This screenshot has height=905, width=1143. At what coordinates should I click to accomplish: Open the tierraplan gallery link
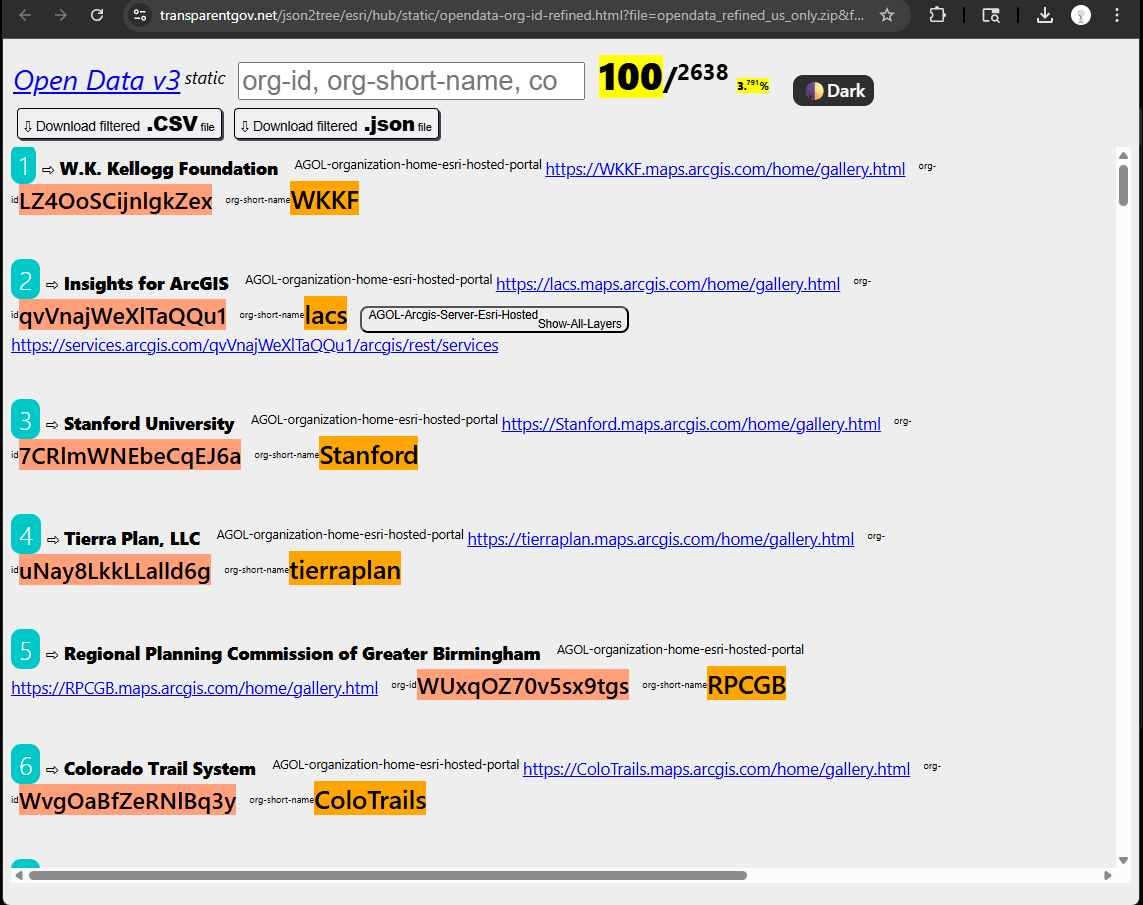660,539
